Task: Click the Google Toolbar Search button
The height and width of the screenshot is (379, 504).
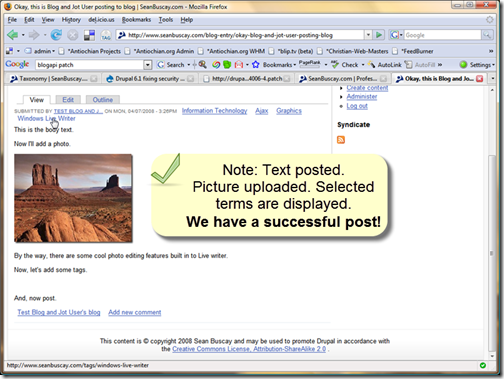Action: coord(171,65)
